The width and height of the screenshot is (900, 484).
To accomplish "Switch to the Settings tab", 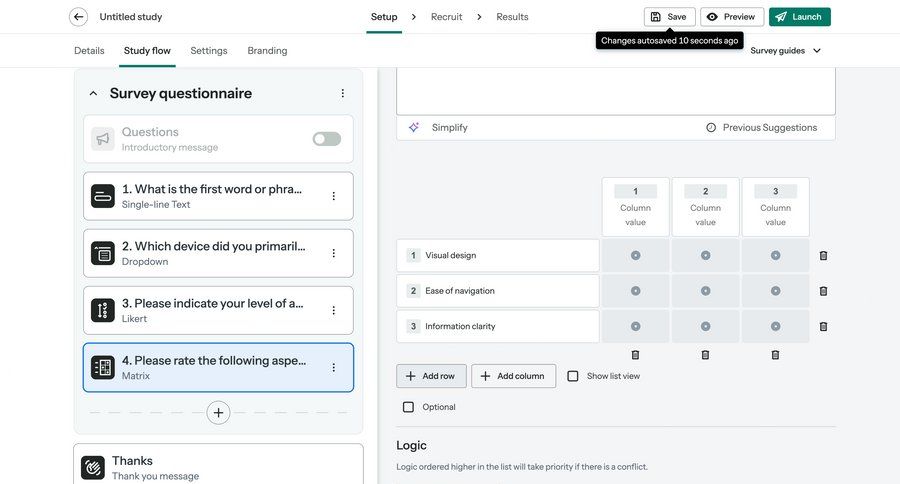I will 209,50.
